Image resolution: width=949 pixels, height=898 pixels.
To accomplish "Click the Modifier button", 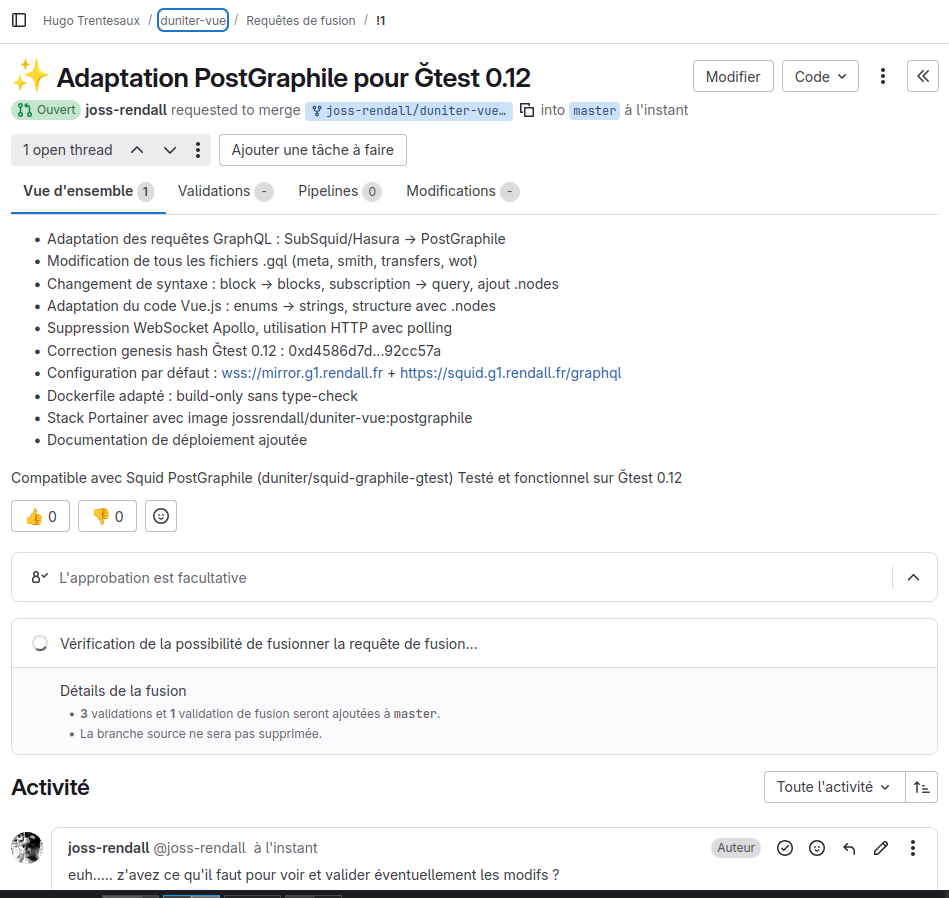I will tap(733, 76).
